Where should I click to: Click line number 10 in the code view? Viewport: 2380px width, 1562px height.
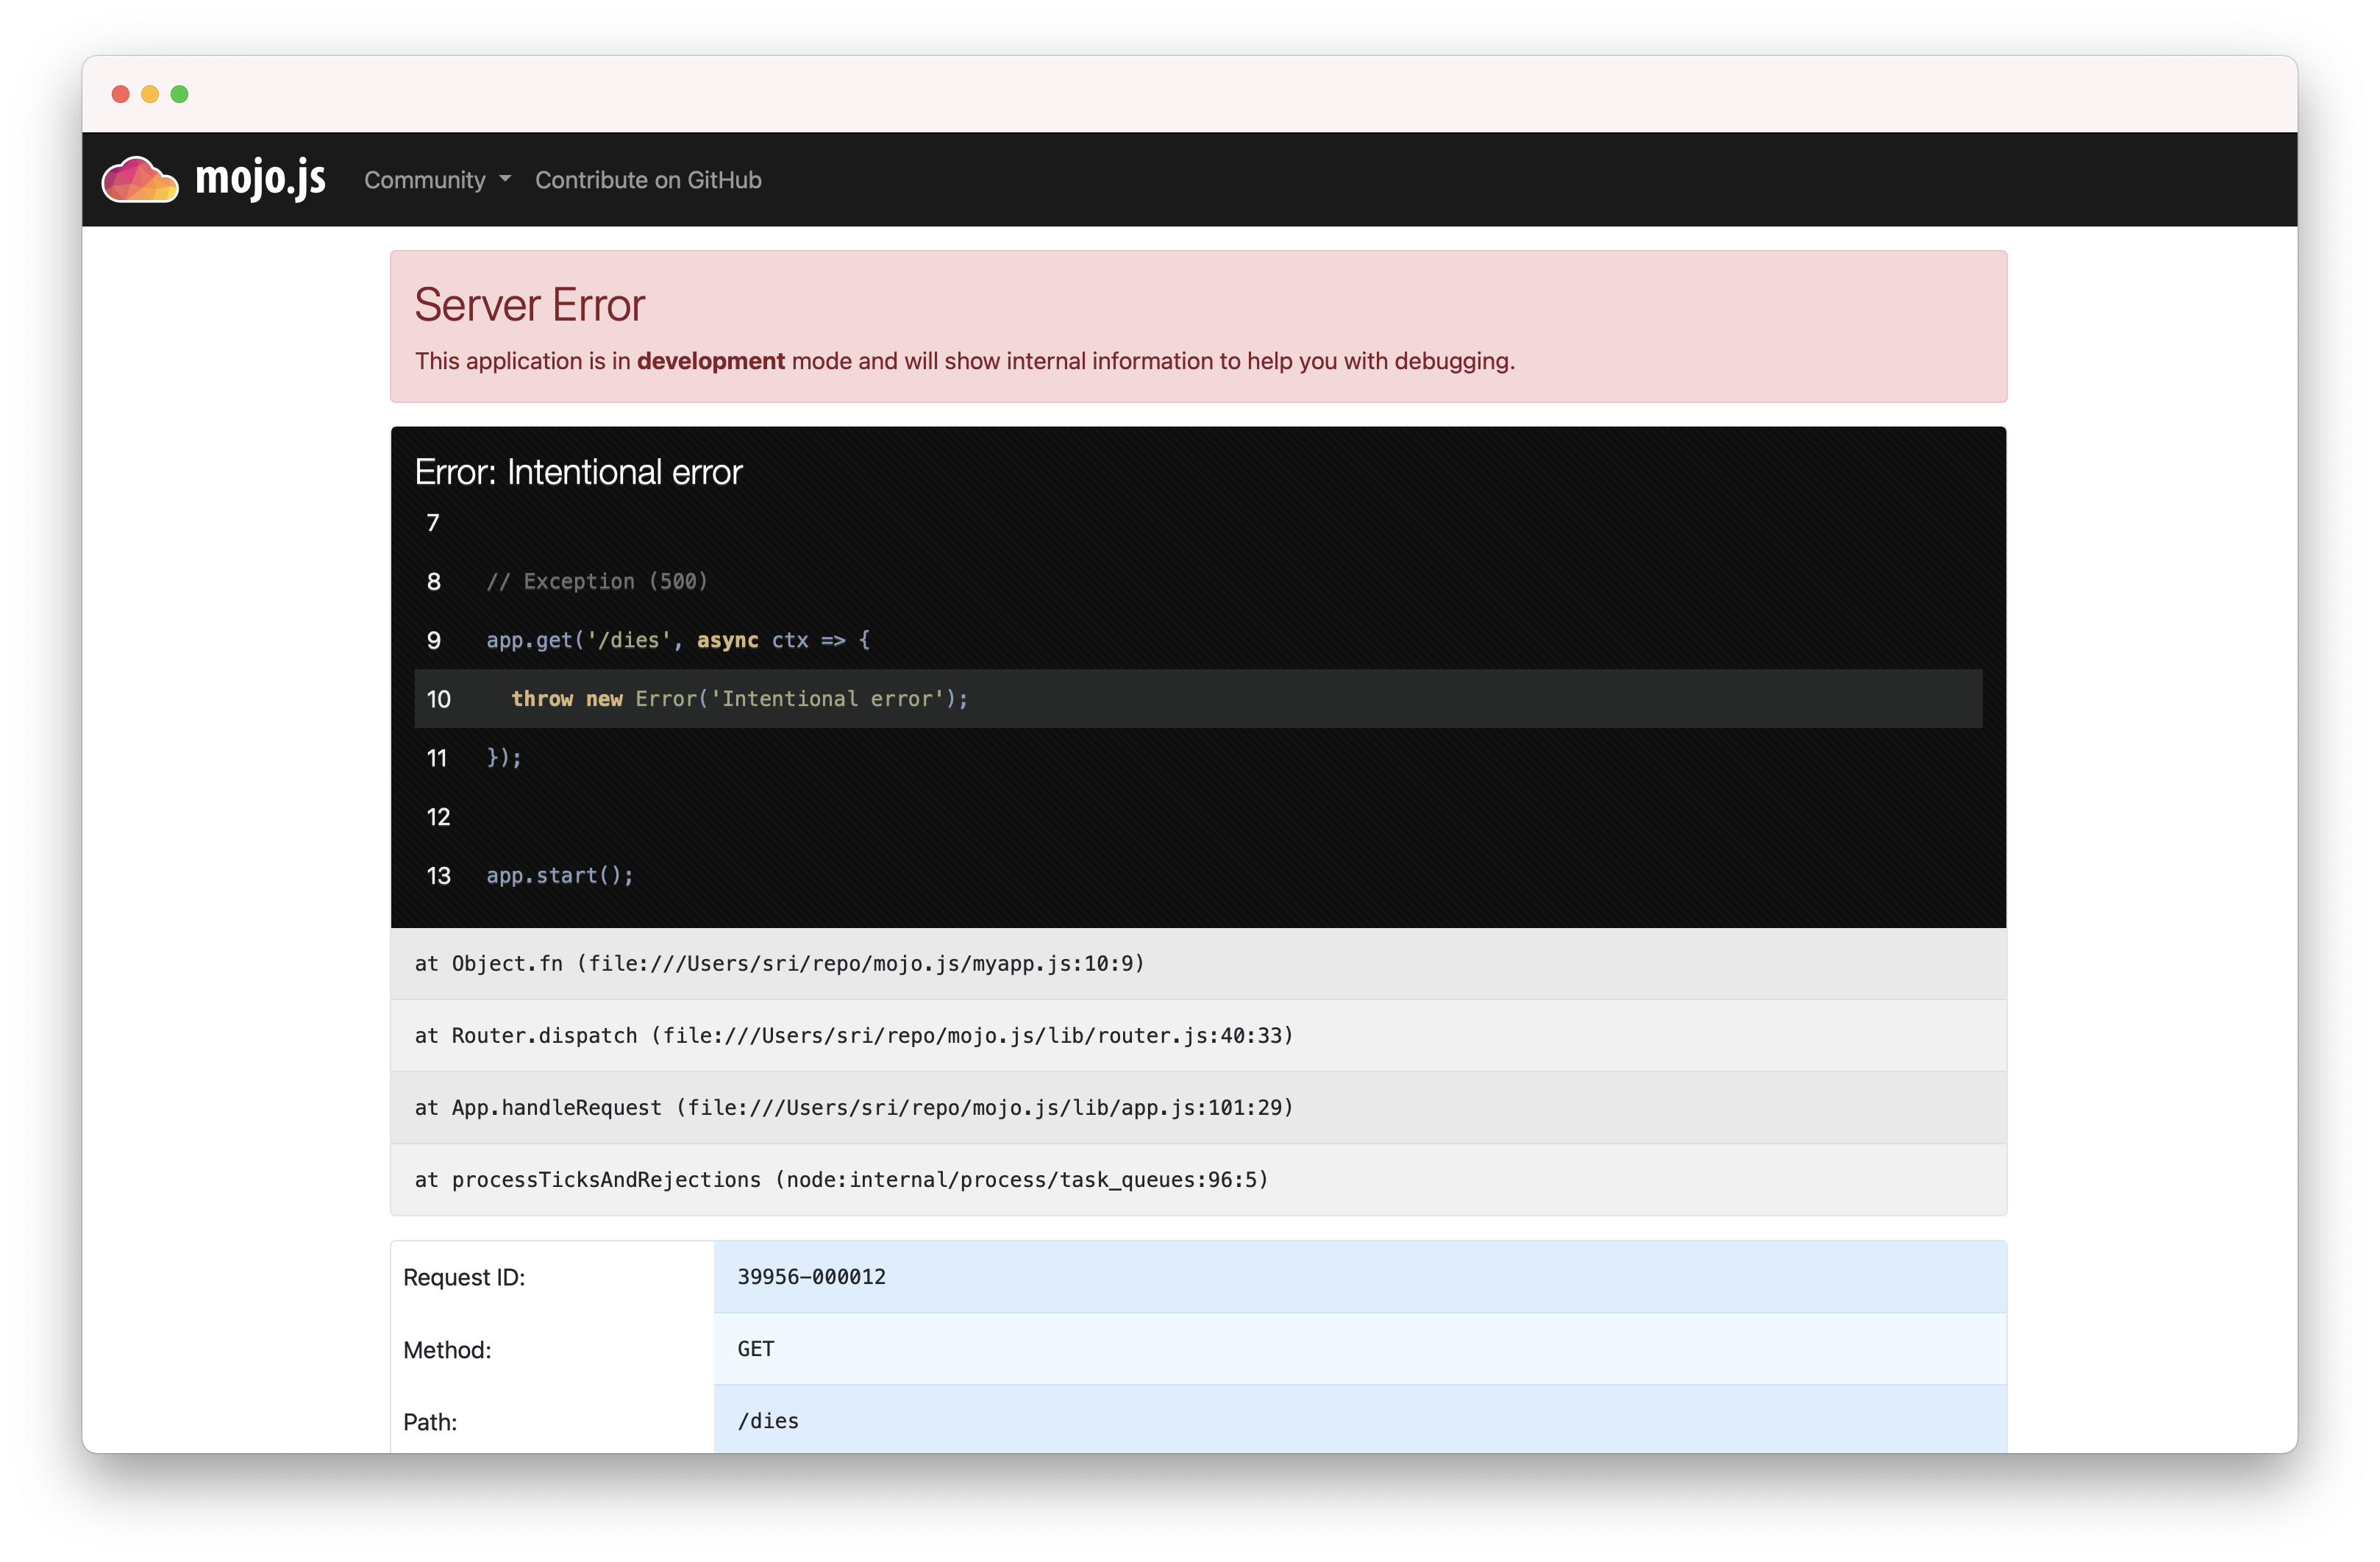[438, 699]
